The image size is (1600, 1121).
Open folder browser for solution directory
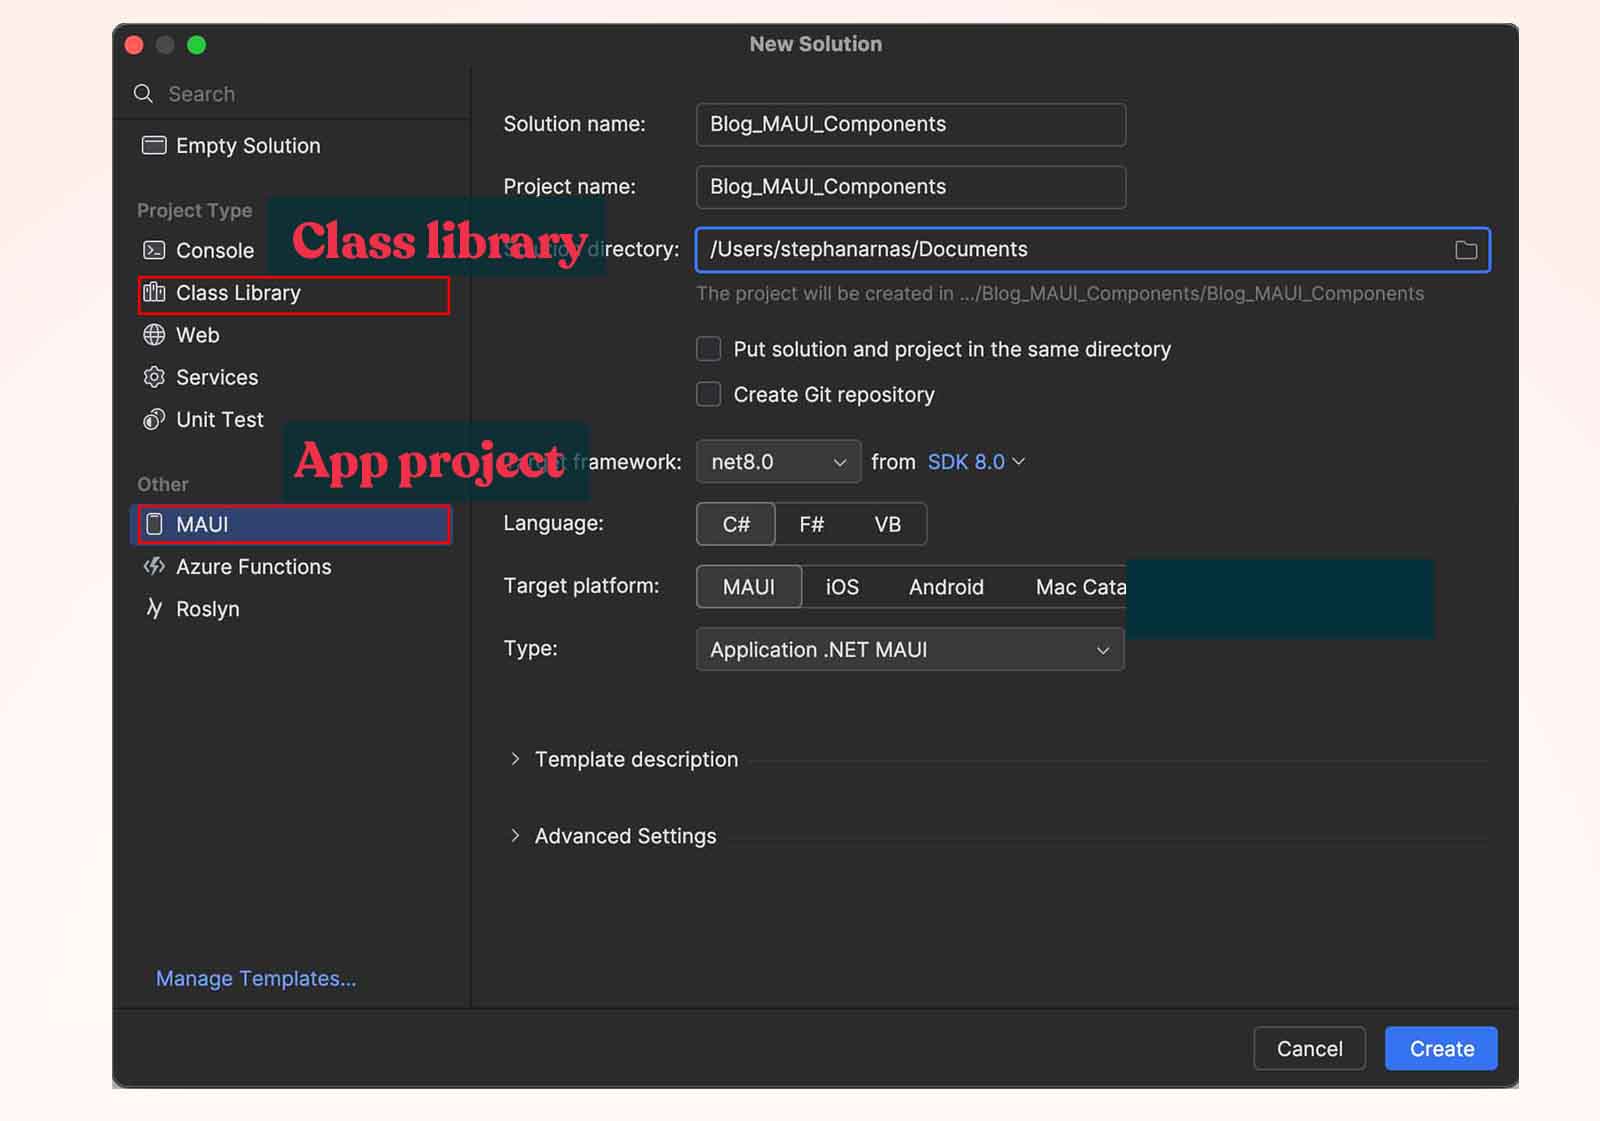point(1466,250)
